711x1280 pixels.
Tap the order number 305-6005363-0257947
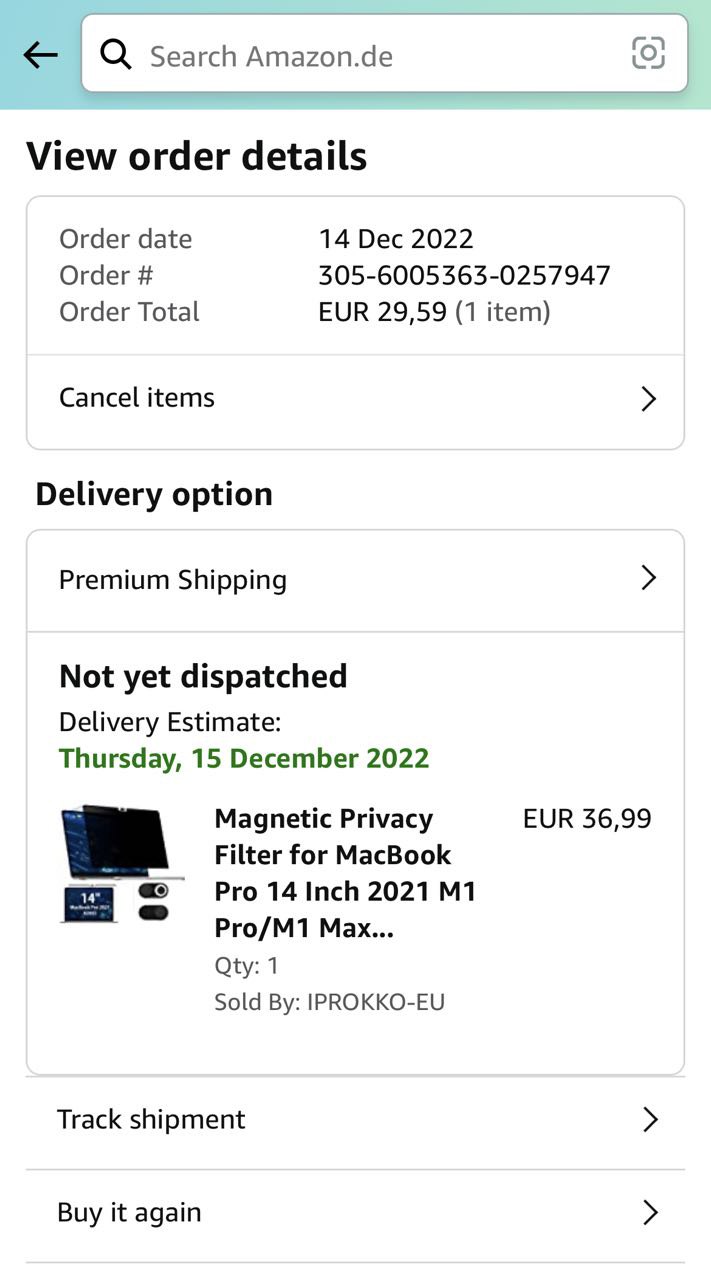point(464,275)
